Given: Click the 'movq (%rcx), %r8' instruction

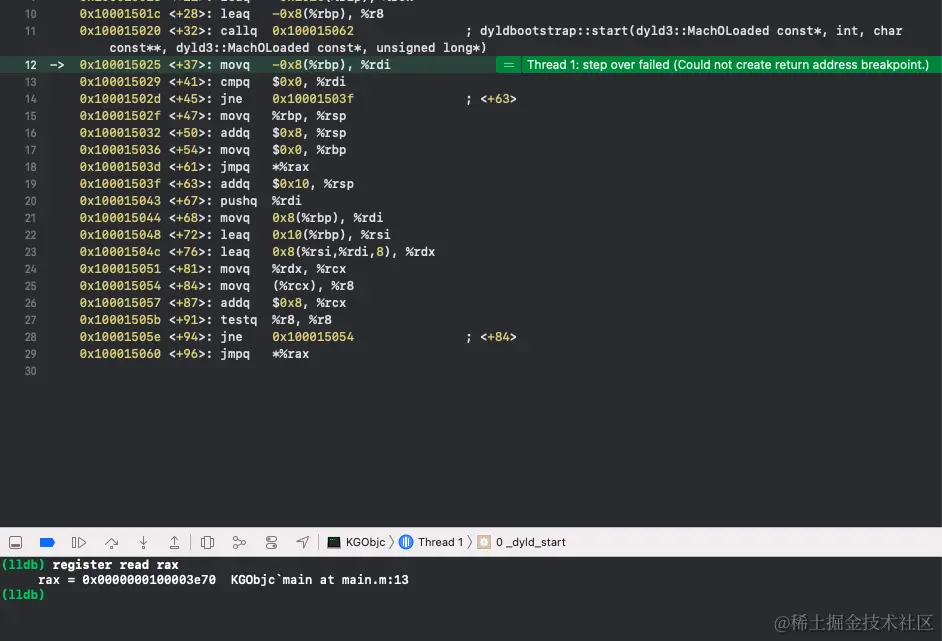Looking at the screenshot, I should point(287,286).
